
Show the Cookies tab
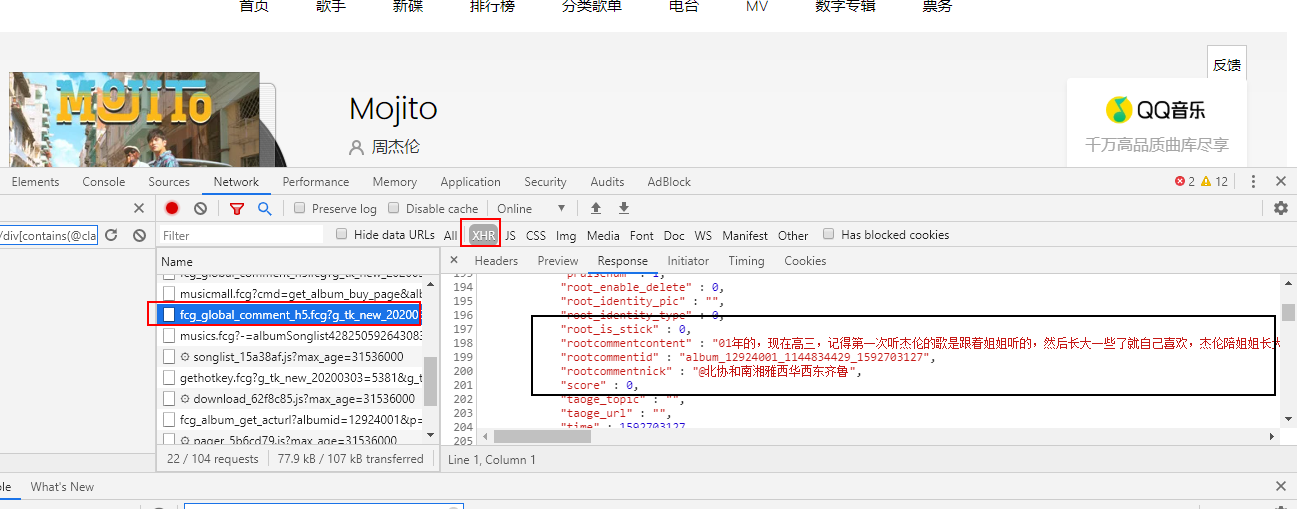(x=805, y=261)
